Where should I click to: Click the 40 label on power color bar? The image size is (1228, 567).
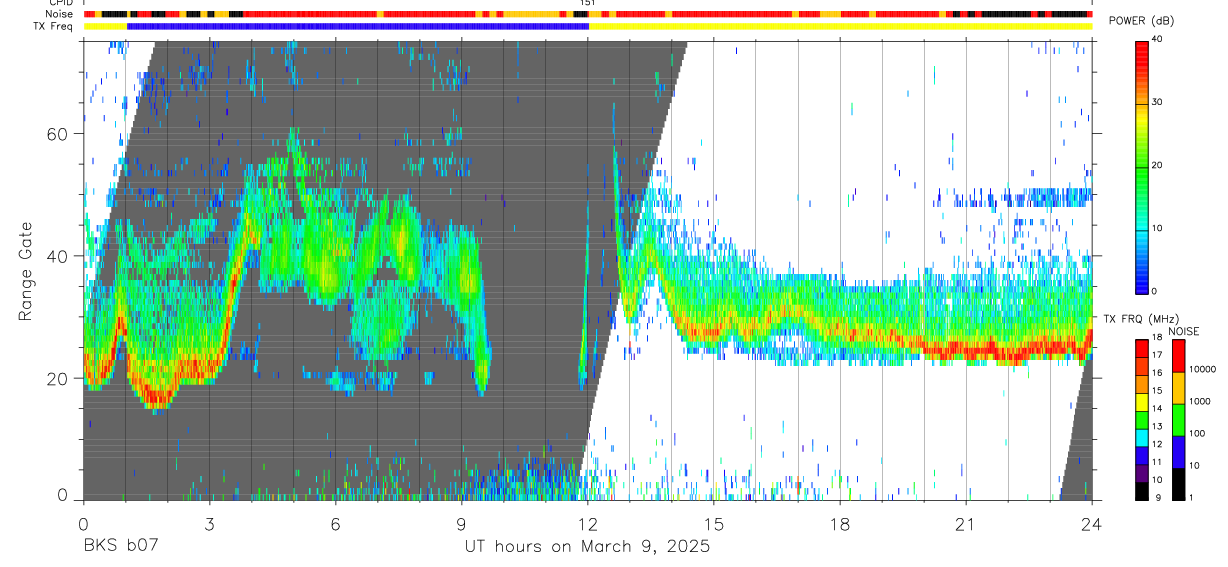coord(1158,39)
